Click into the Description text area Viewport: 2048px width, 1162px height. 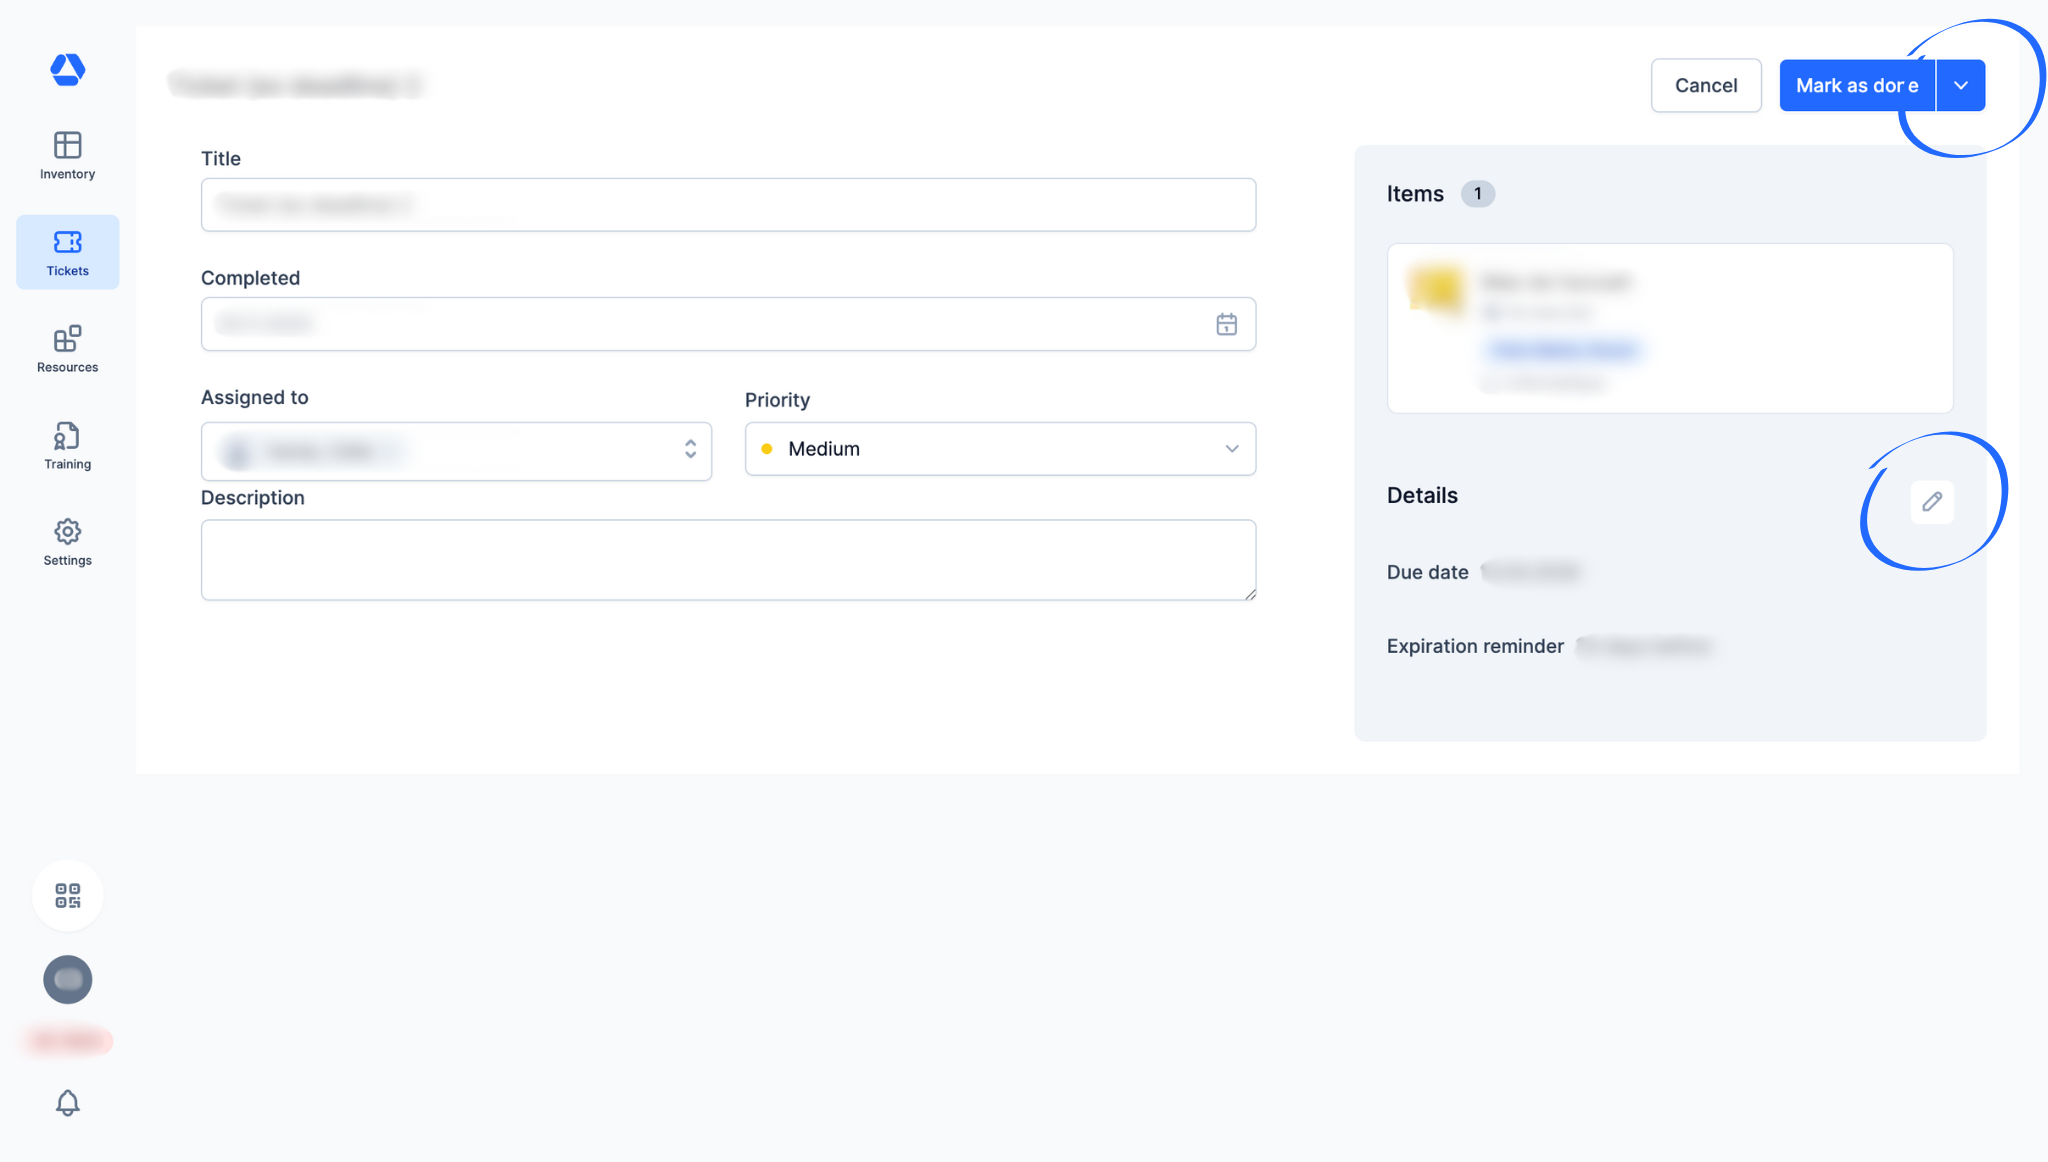[x=727, y=559]
